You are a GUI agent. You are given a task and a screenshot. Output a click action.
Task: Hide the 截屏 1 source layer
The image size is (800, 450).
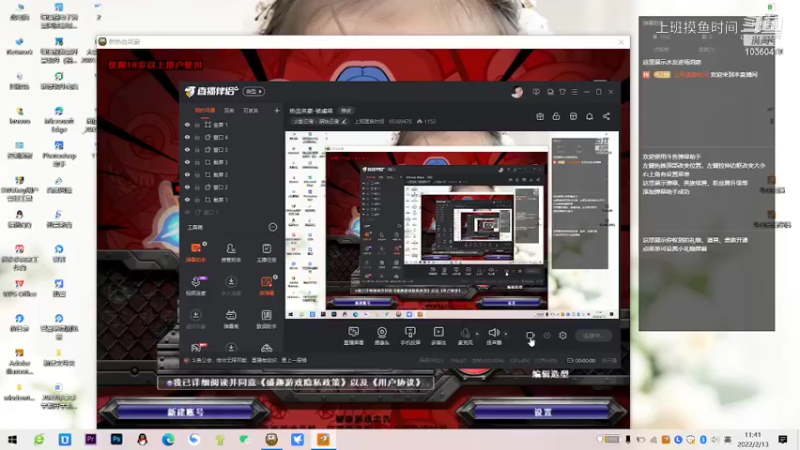tap(187, 199)
